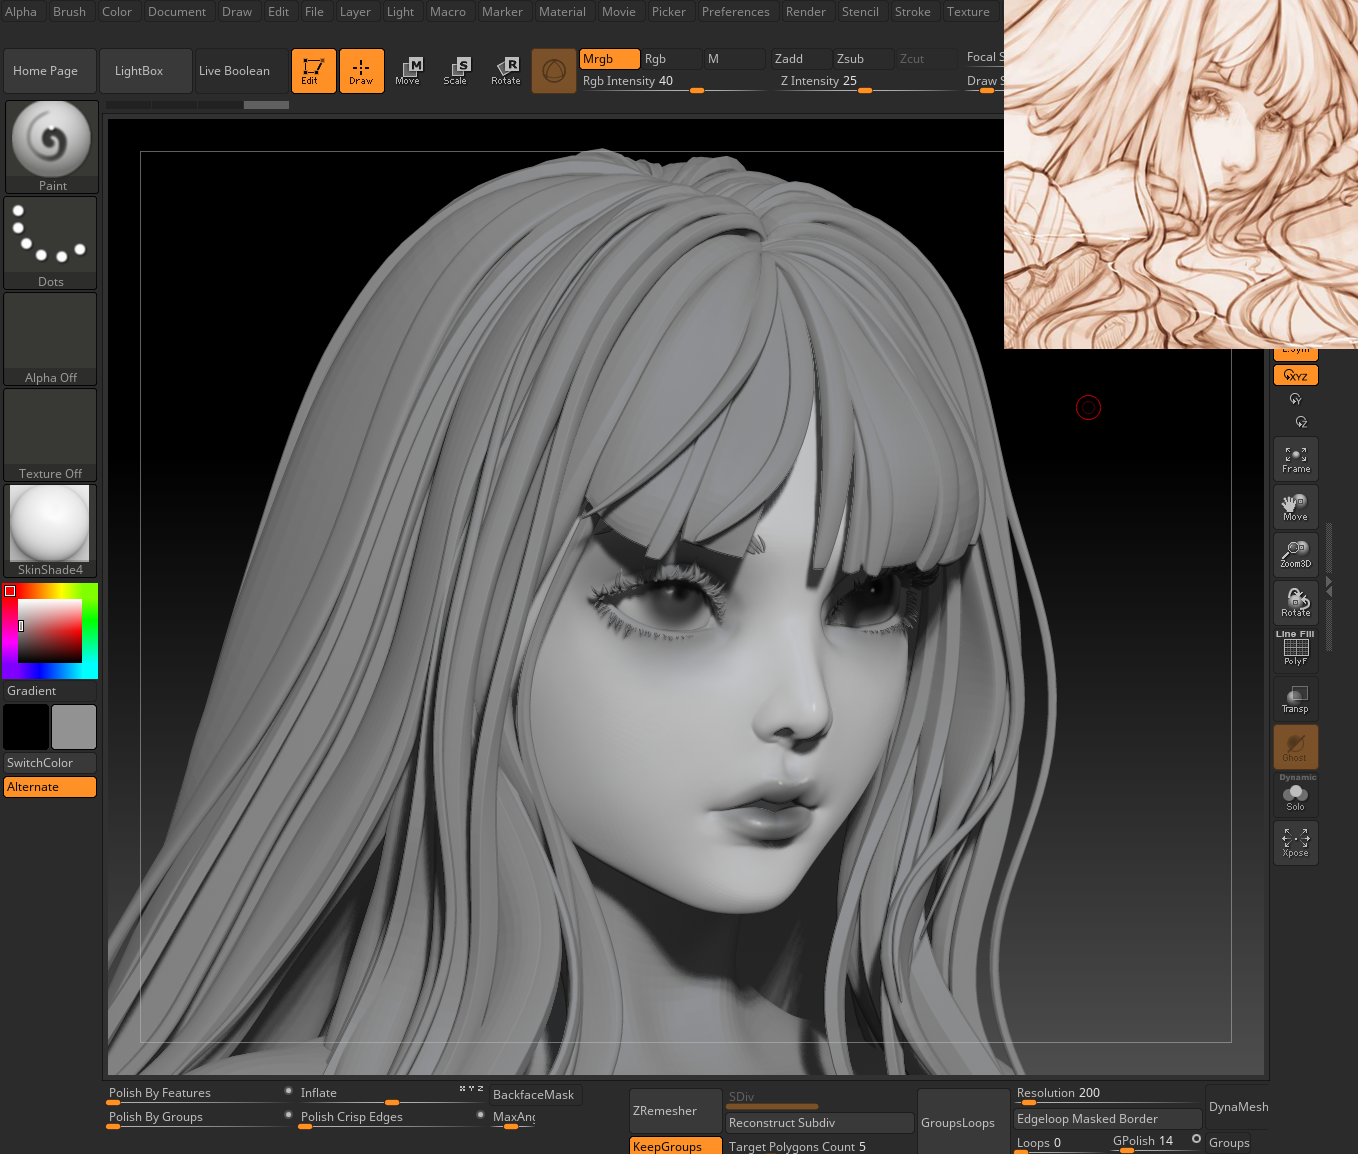Open the Alpha Off selector
The width and height of the screenshot is (1358, 1154).
pos(50,339)
